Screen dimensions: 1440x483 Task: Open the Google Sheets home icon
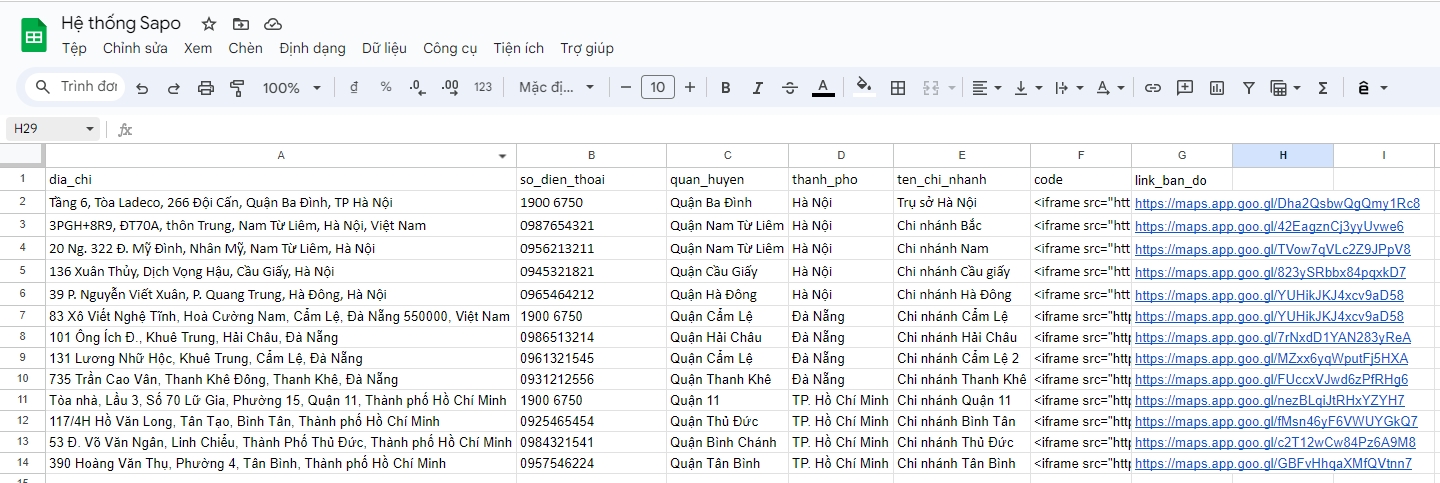click(x=34, y=36)
